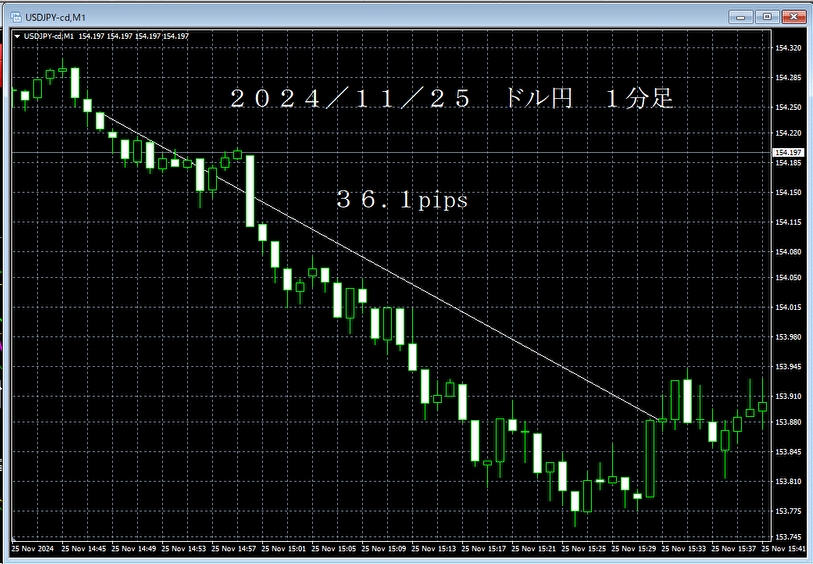Screen dimensions: 813x564
Task: Click the 25 Nov 14:45 time label
Action: pyautogui.click(x=83, y=548)
